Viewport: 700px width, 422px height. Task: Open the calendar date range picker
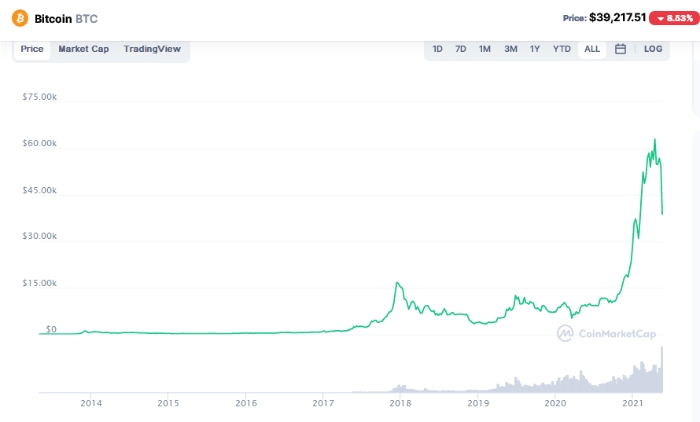(620, 49)
